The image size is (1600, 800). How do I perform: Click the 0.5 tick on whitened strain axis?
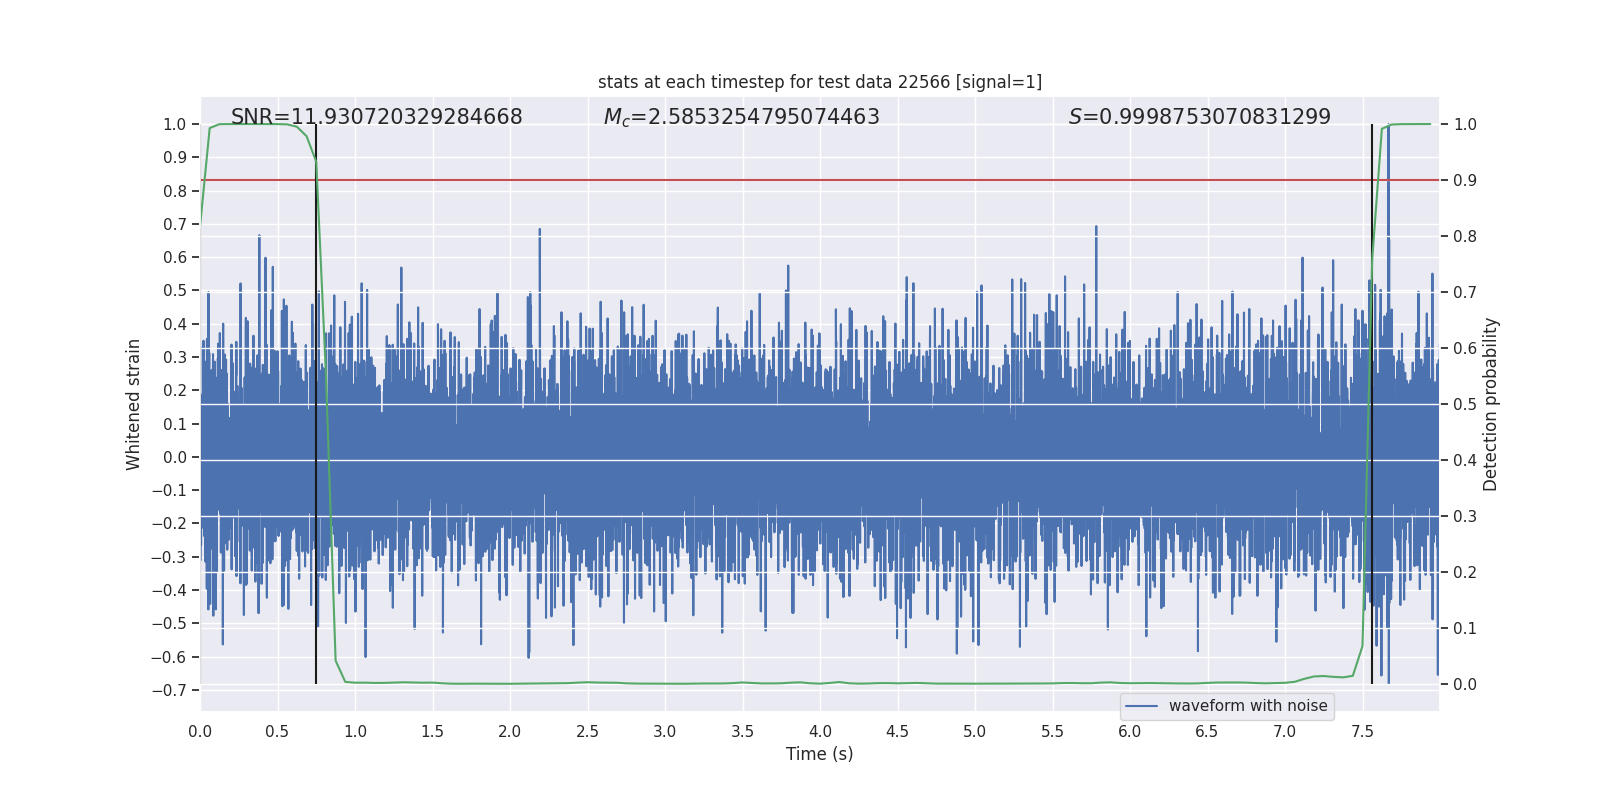click(x=174, y=291)
